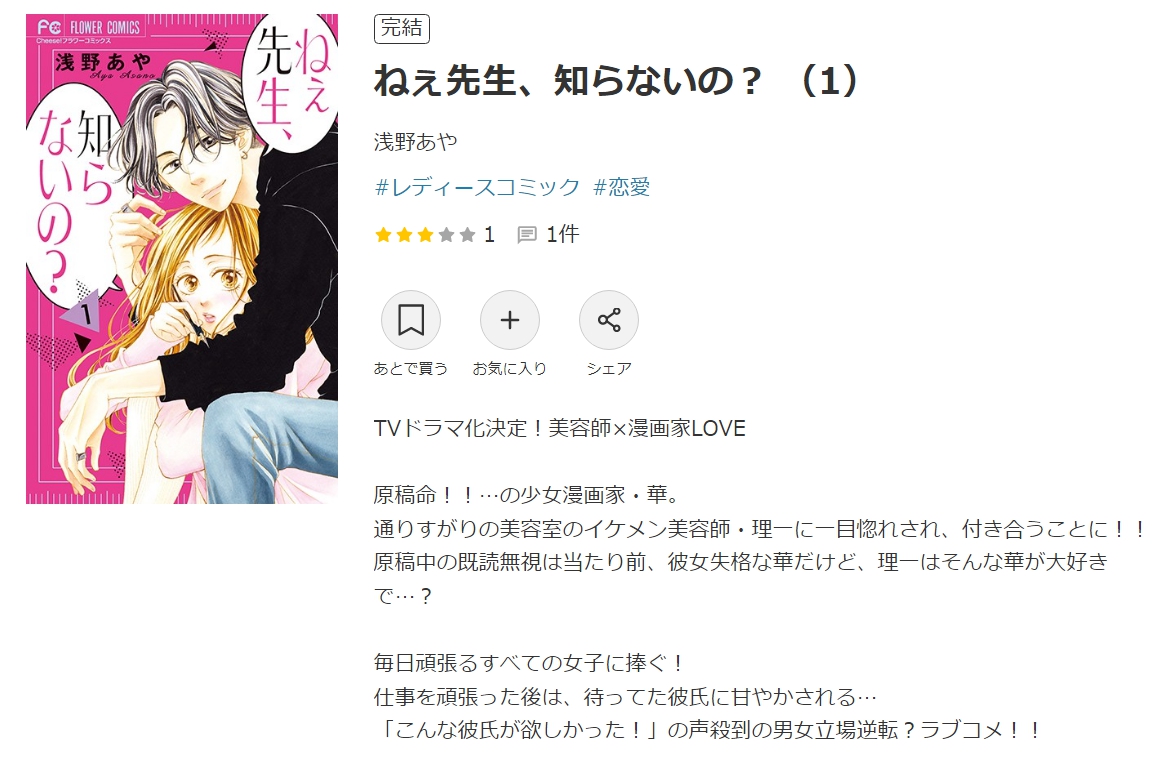Click the rating score number beside stars
The height and width of the screenshot is (759, 1154).
coord(489,235)
